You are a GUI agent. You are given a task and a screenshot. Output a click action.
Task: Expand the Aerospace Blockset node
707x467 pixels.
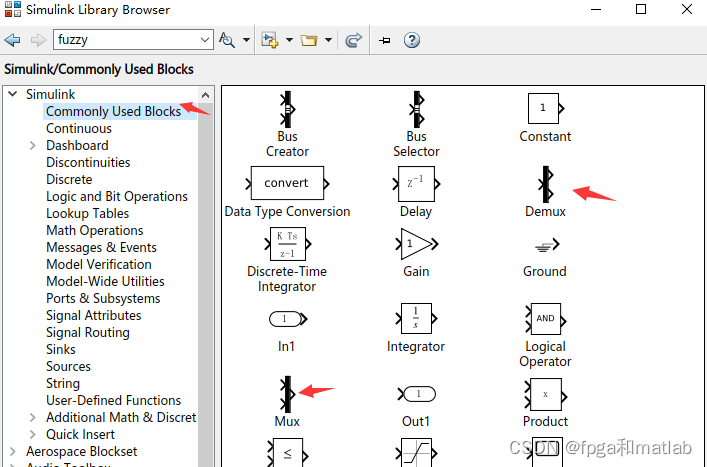pos(13,451)
